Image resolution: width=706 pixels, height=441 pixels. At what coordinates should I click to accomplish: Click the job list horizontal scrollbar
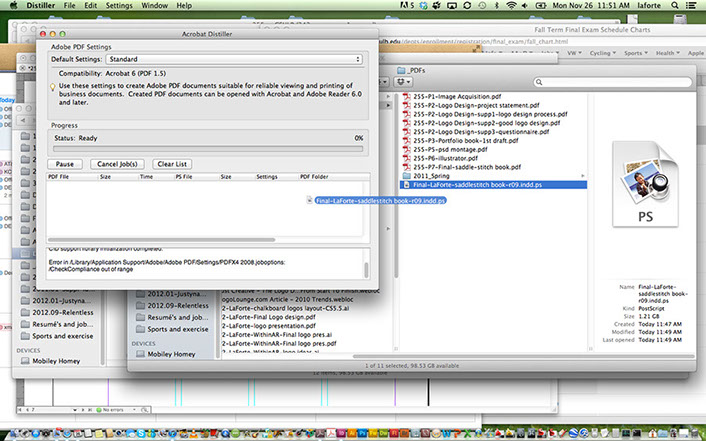pos(161,240)
